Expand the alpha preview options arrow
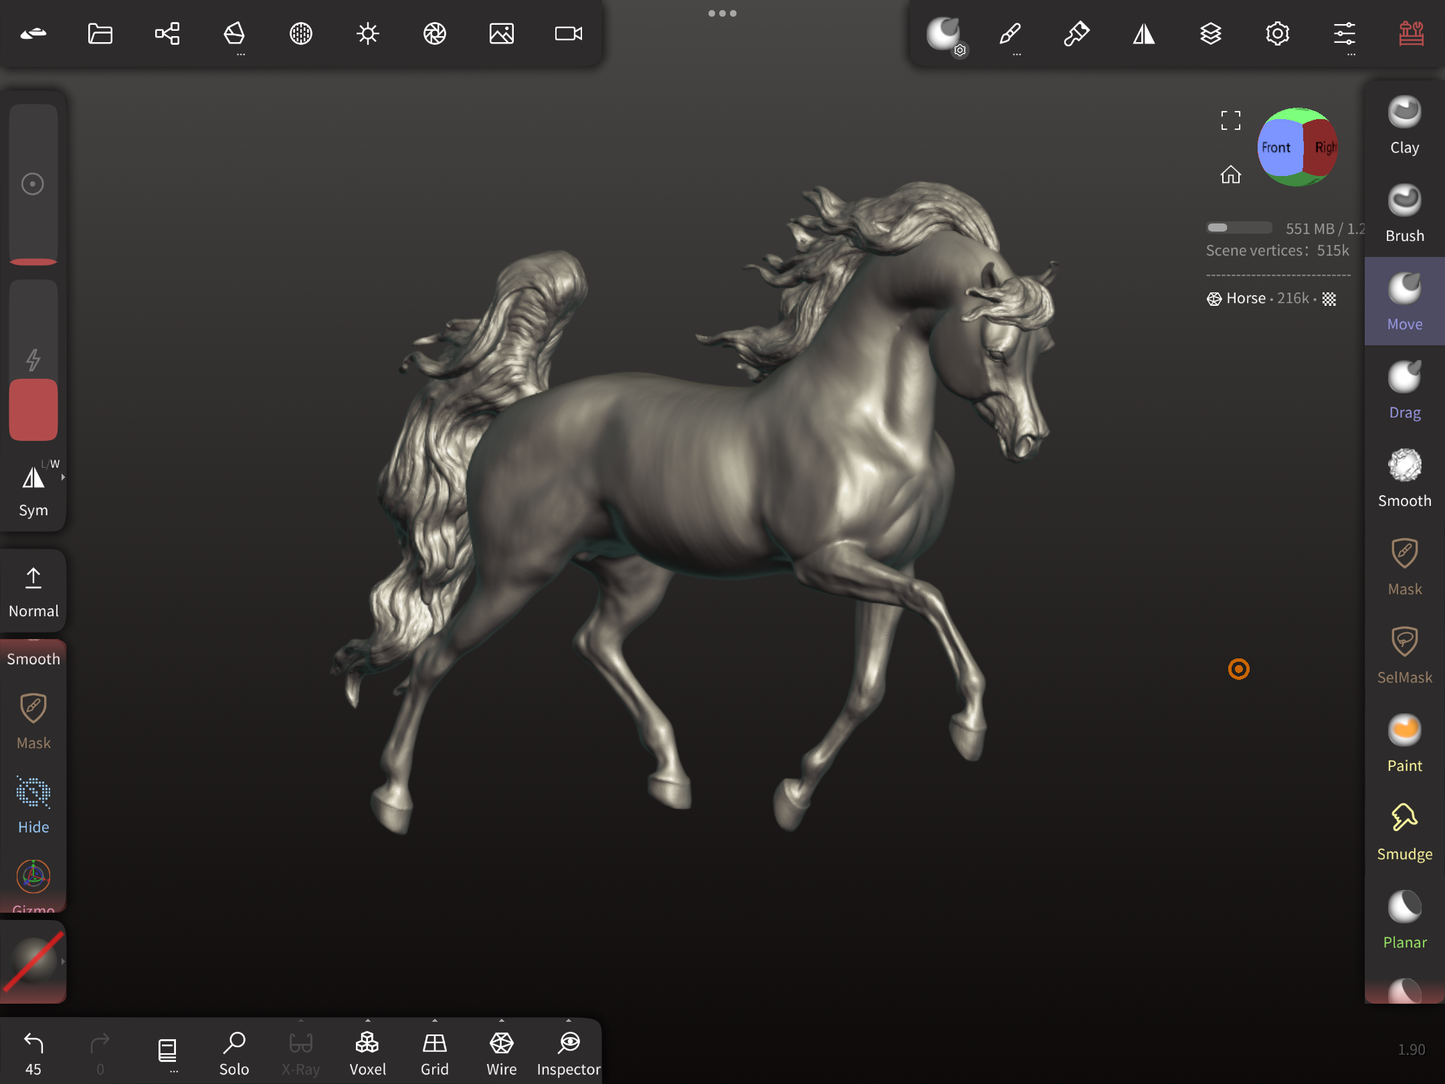1445x1084 pixels. 63,961
